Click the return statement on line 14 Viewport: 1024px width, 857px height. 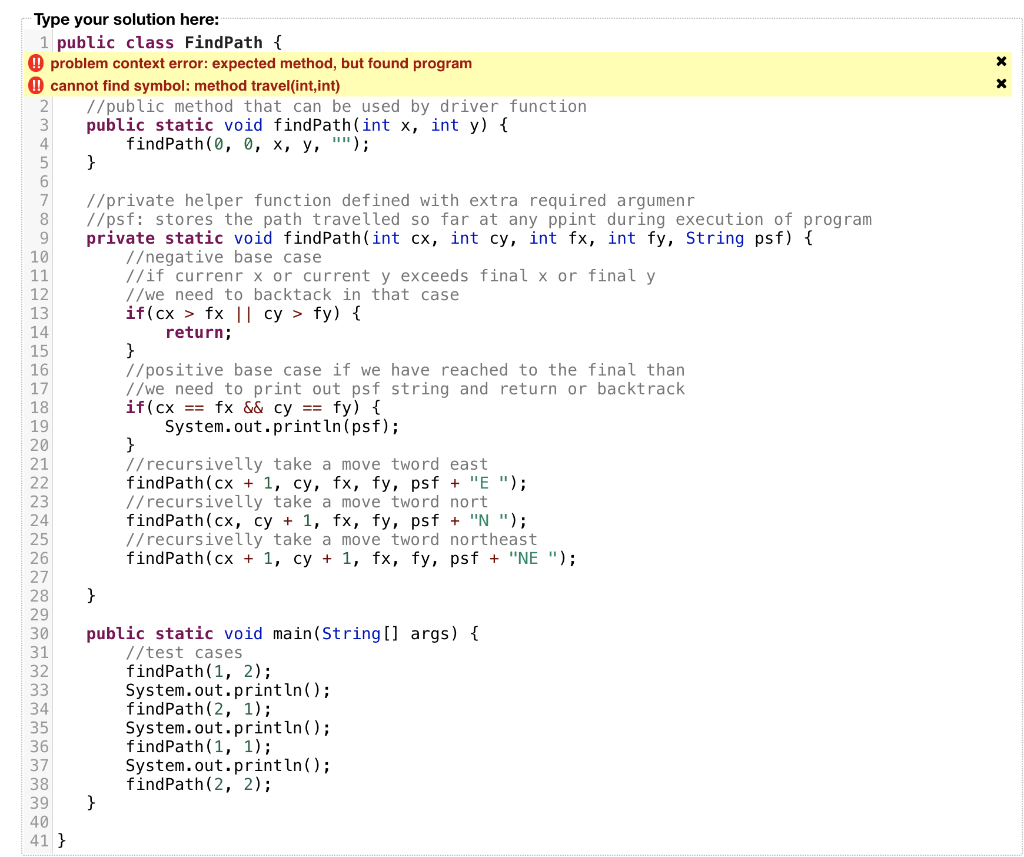tap(196, 332)
